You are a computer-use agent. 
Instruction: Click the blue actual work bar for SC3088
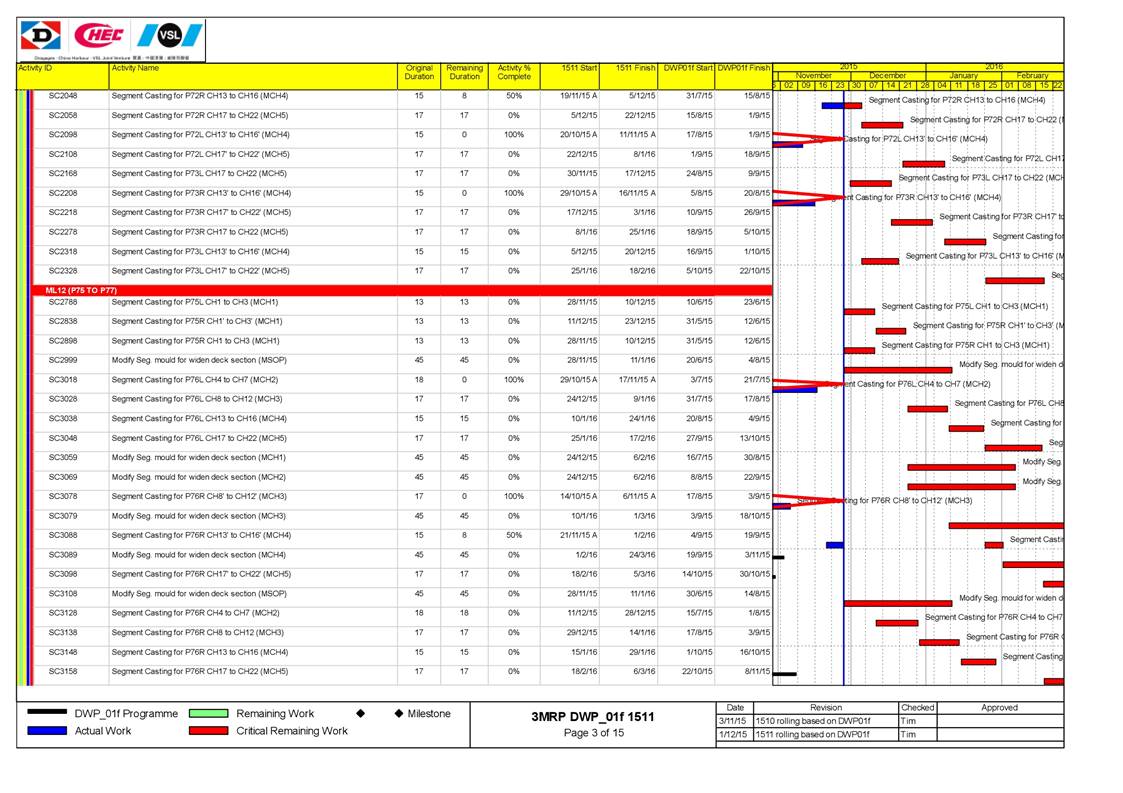click(834, 545)
